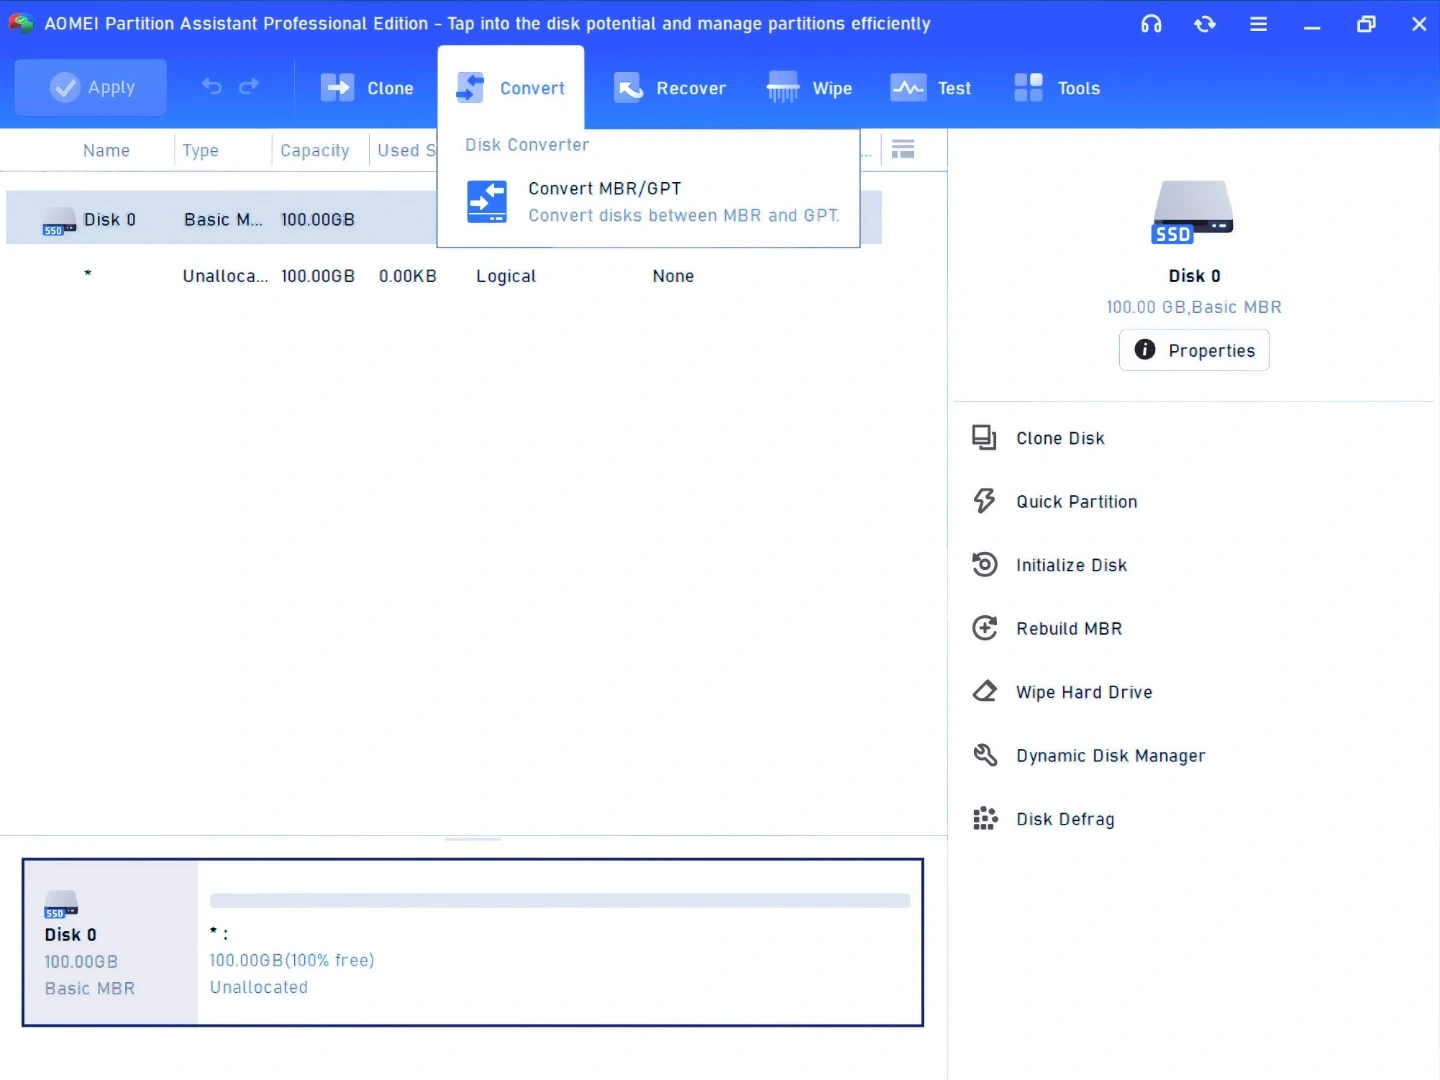Image resolution: width=1440 pixels, height=1080 pixels.
Task: Open the hamburger menu in title bar
Action: coord(1258,24)
